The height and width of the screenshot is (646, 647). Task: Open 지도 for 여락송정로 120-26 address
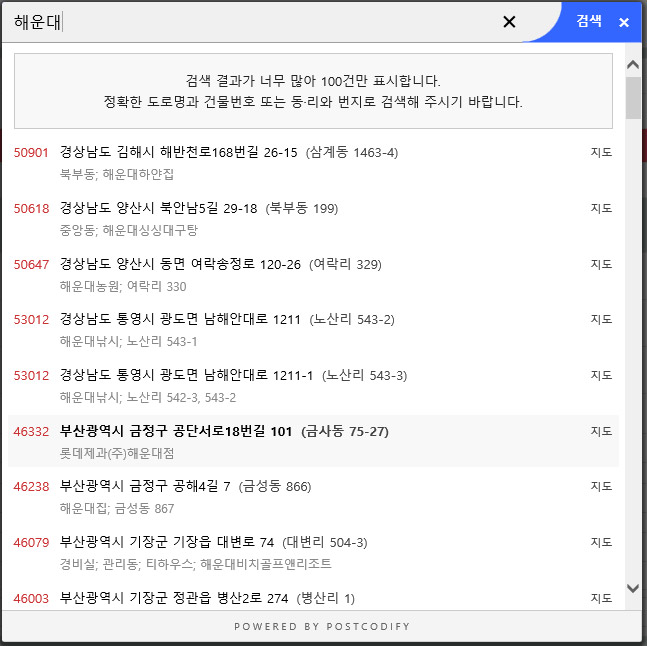coord(601,264)
